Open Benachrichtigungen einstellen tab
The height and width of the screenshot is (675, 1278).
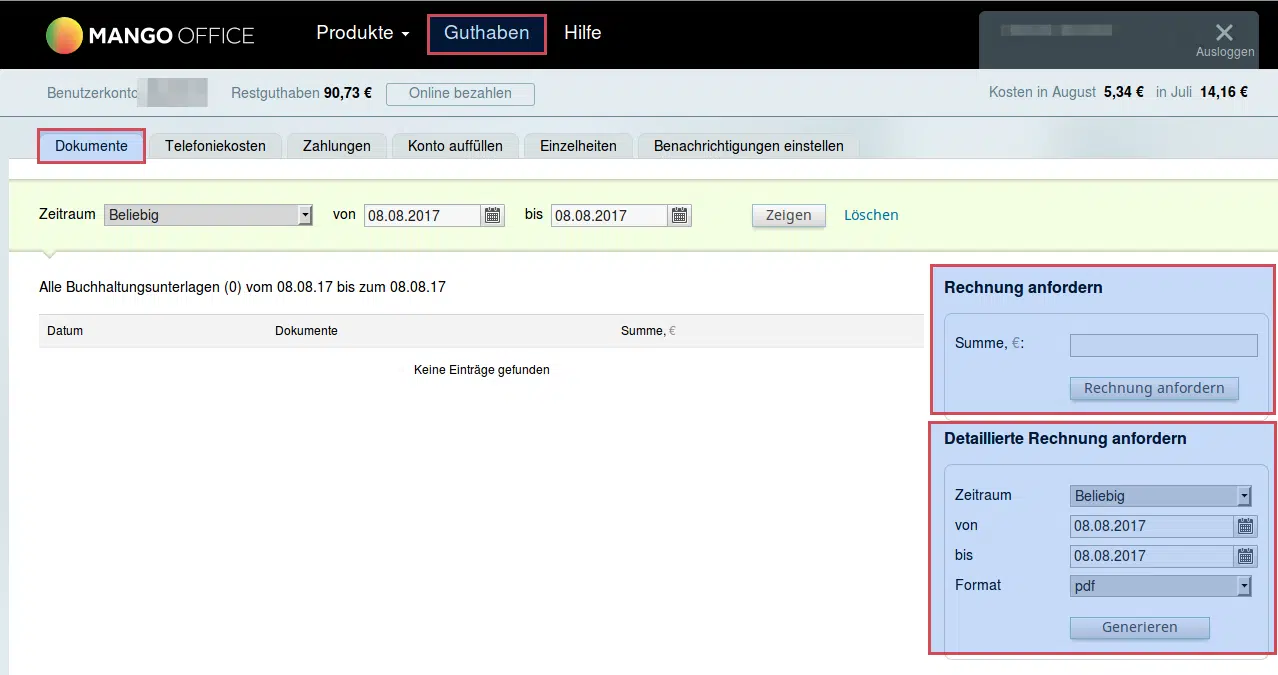click(749, 146)
